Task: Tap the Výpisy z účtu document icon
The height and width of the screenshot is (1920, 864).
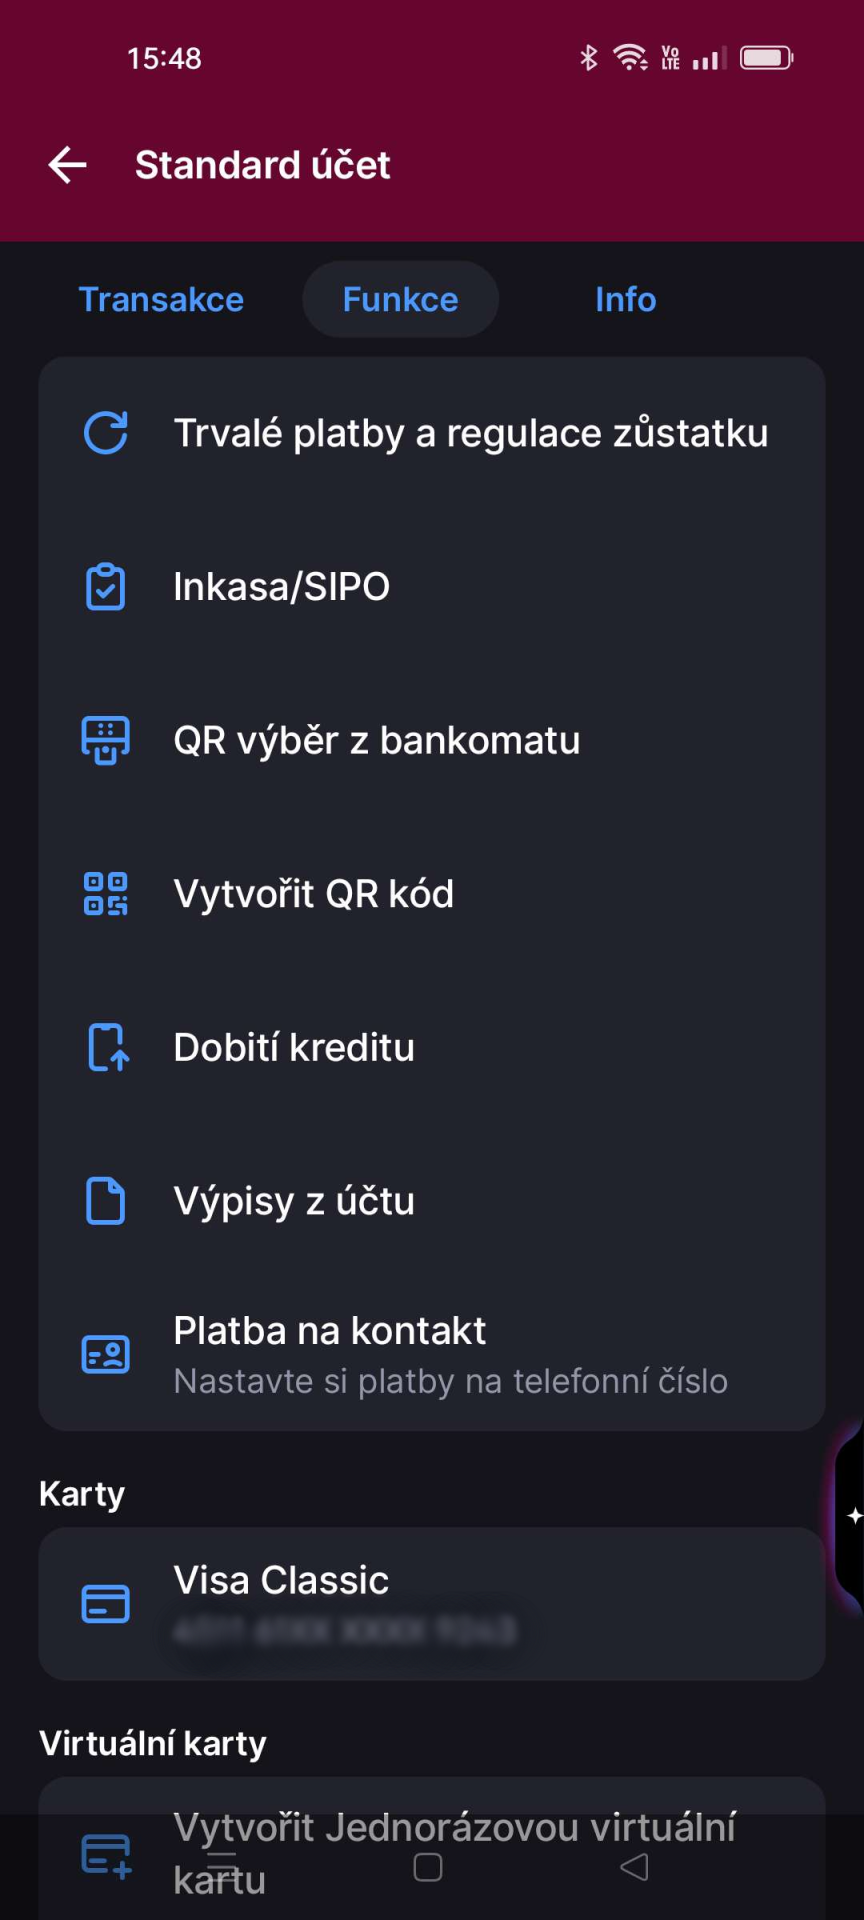Action: [106, 1200]
